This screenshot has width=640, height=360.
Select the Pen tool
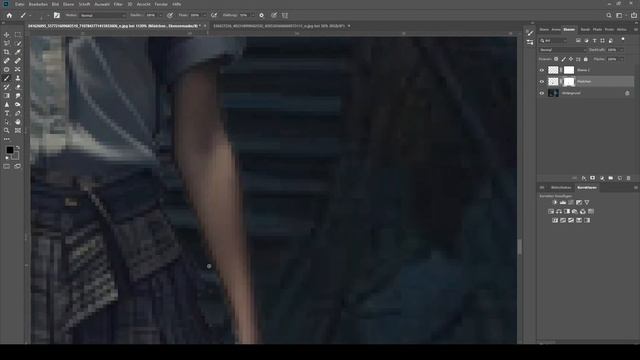tap(18, 113)
